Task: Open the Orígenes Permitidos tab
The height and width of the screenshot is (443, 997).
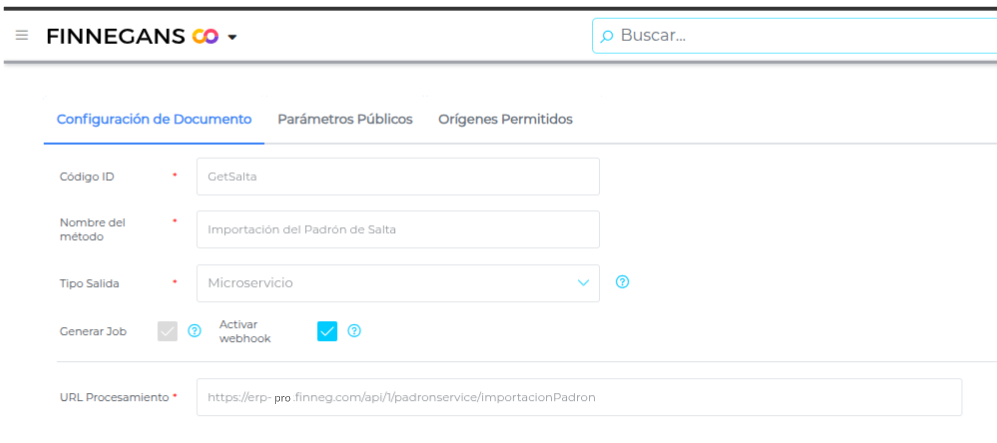Action: point(505,119)
